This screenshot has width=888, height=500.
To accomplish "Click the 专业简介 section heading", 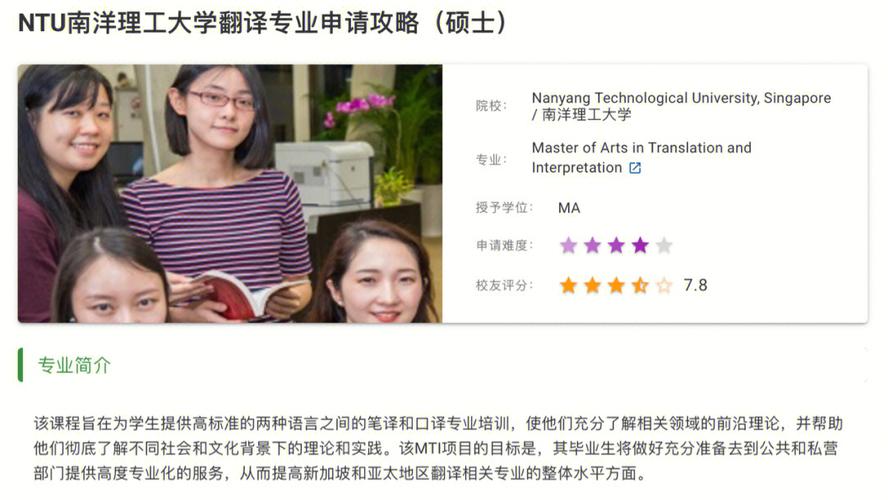I will (x=74, y=365).
